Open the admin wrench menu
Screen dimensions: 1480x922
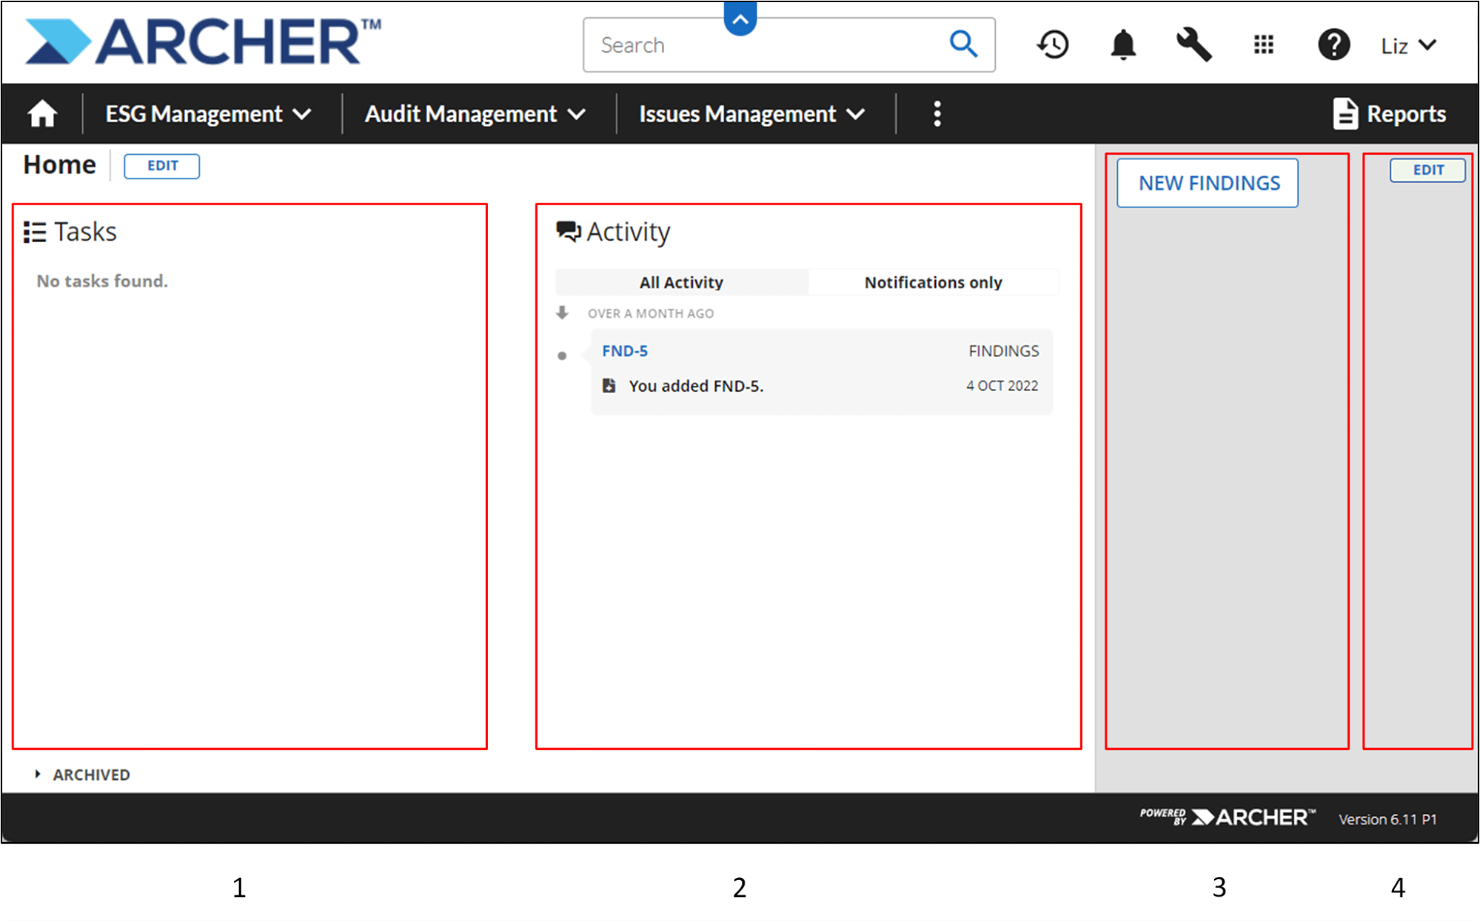(1194, 44)
